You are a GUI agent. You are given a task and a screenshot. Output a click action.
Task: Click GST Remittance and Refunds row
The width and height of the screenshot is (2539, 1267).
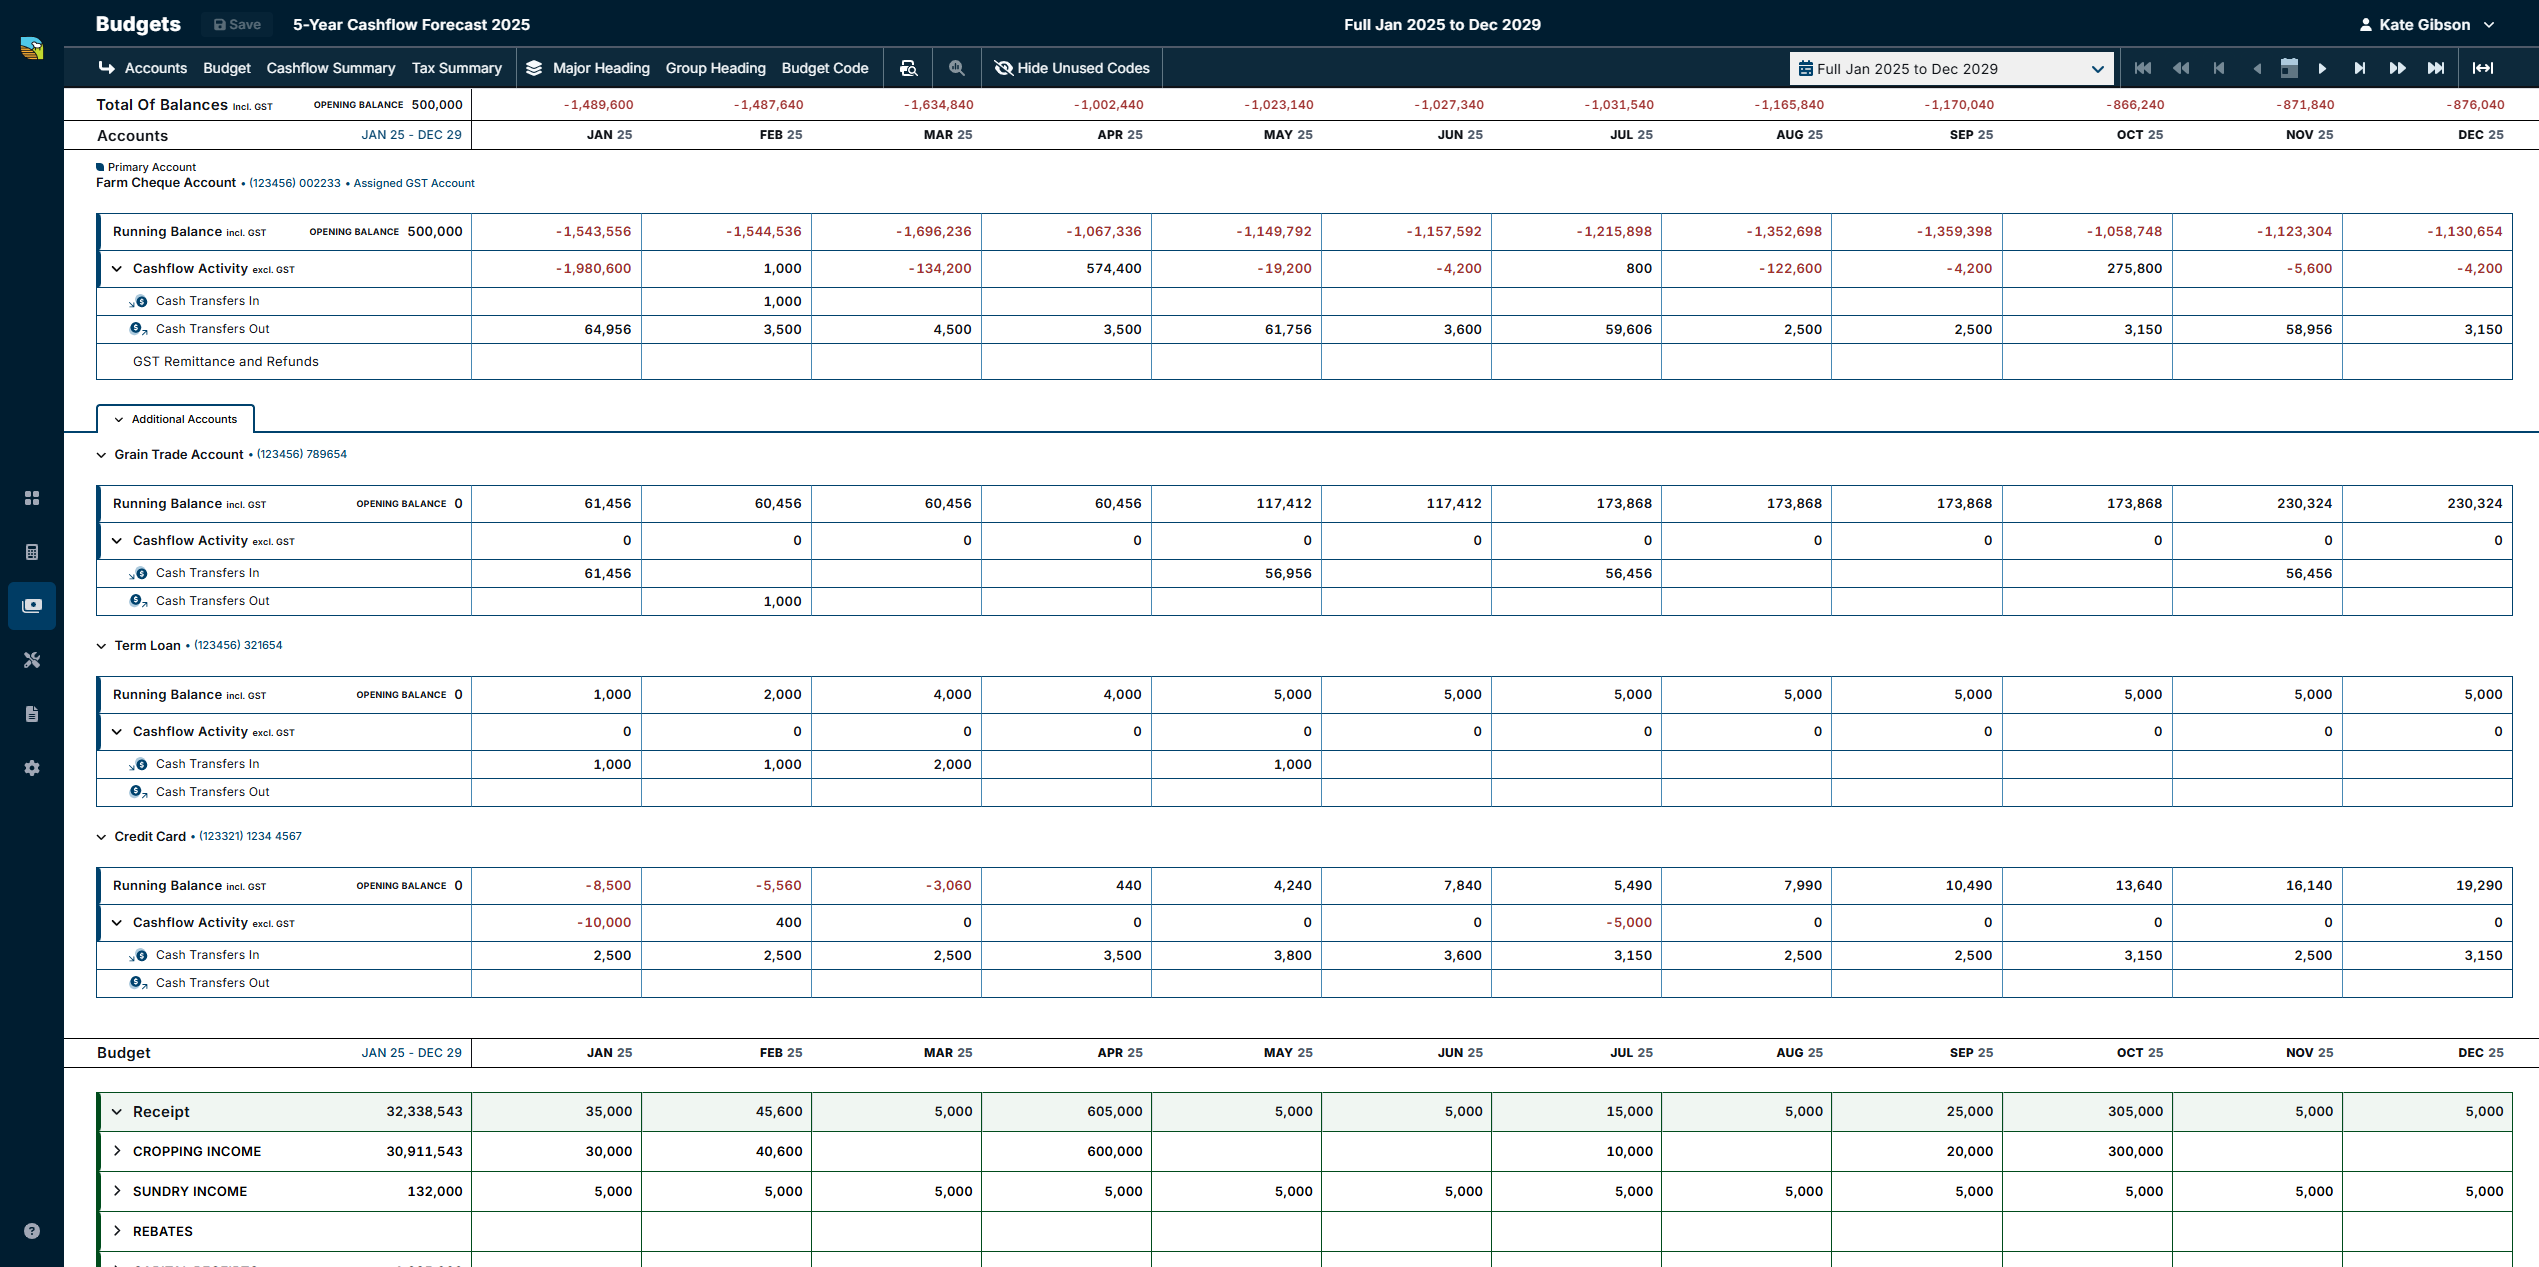pyautogui.click(x=1304, y=362)
